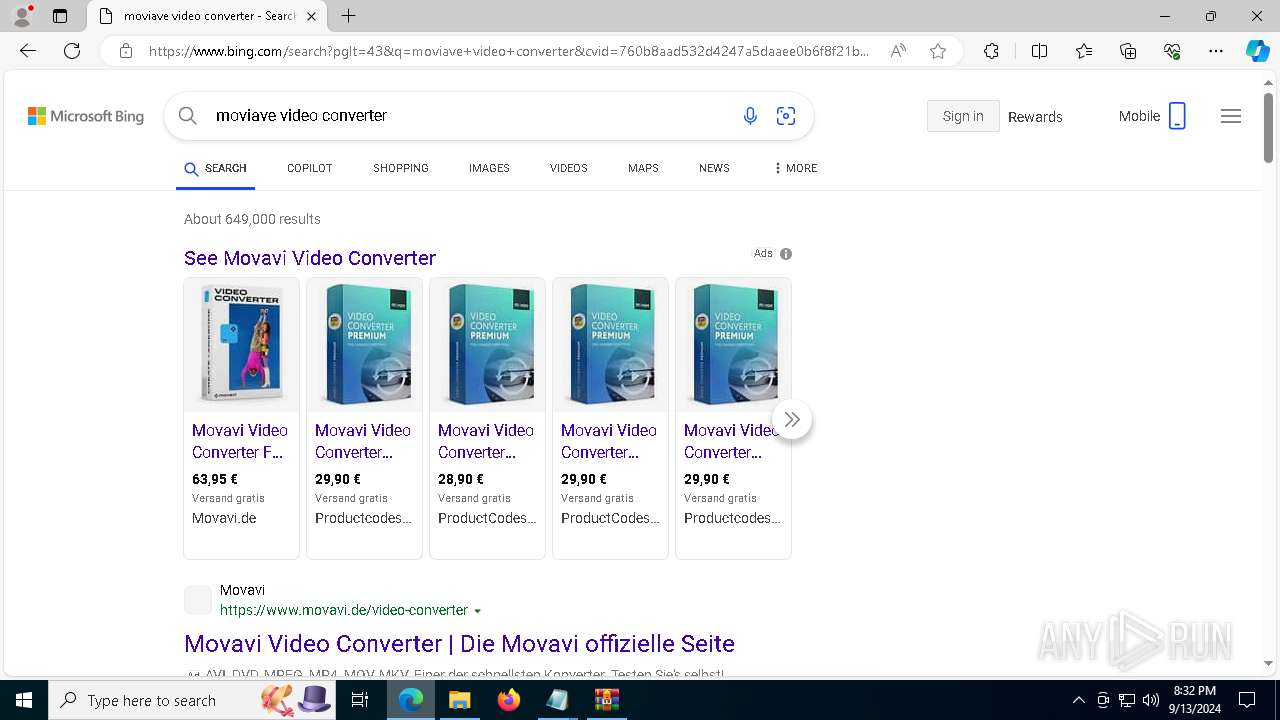
Task: Expand the MORE tab dropdown
Action: pyautogui.click(x=795, y=168)
